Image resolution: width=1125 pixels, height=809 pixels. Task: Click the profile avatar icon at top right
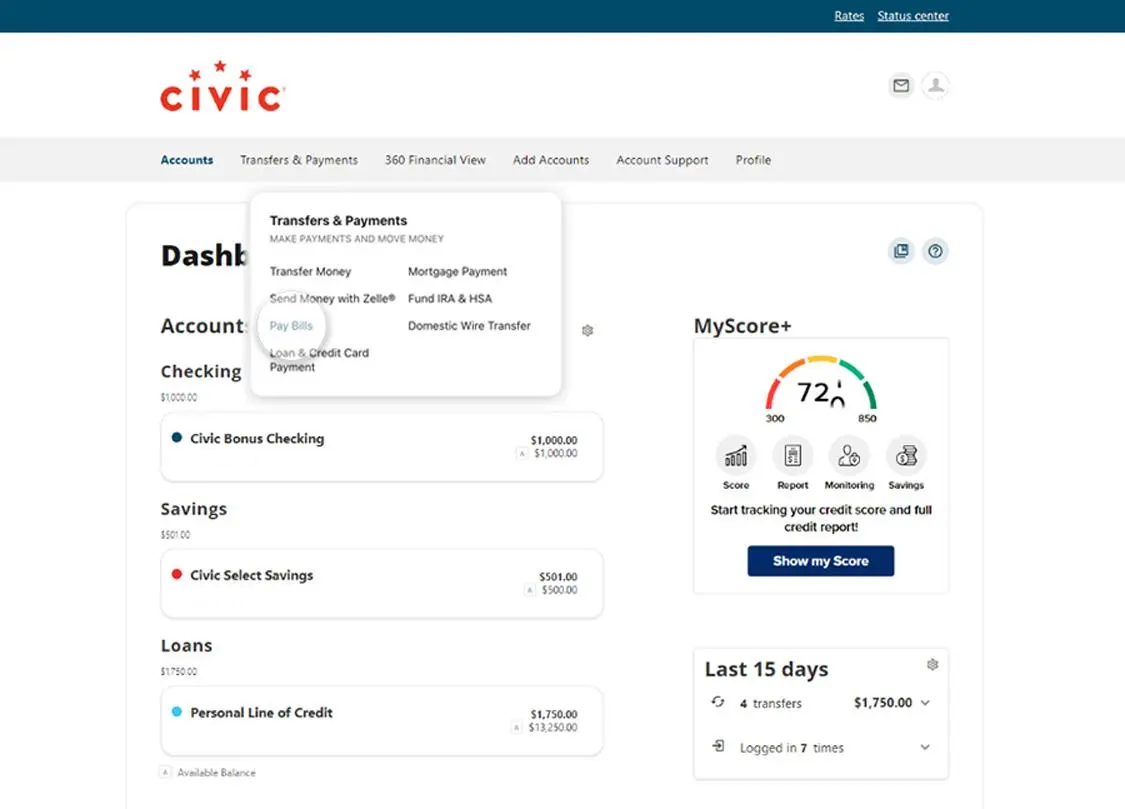click(935, 86)
